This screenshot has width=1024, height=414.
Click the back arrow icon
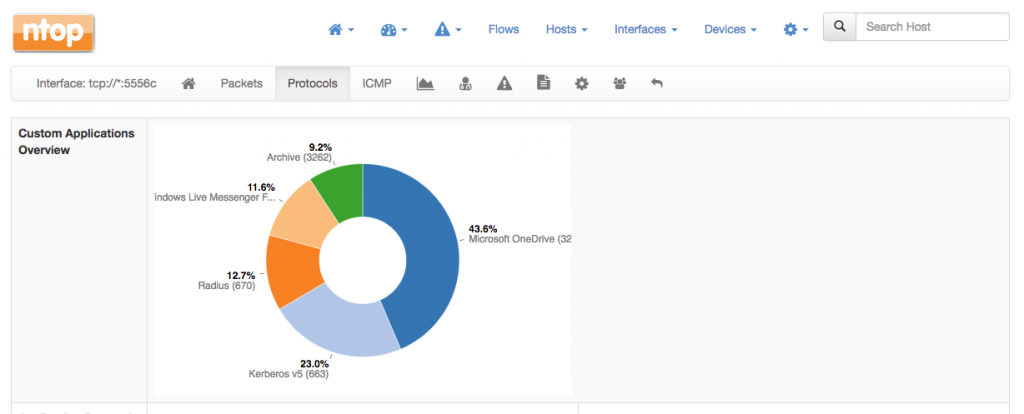tap(657, 84)
